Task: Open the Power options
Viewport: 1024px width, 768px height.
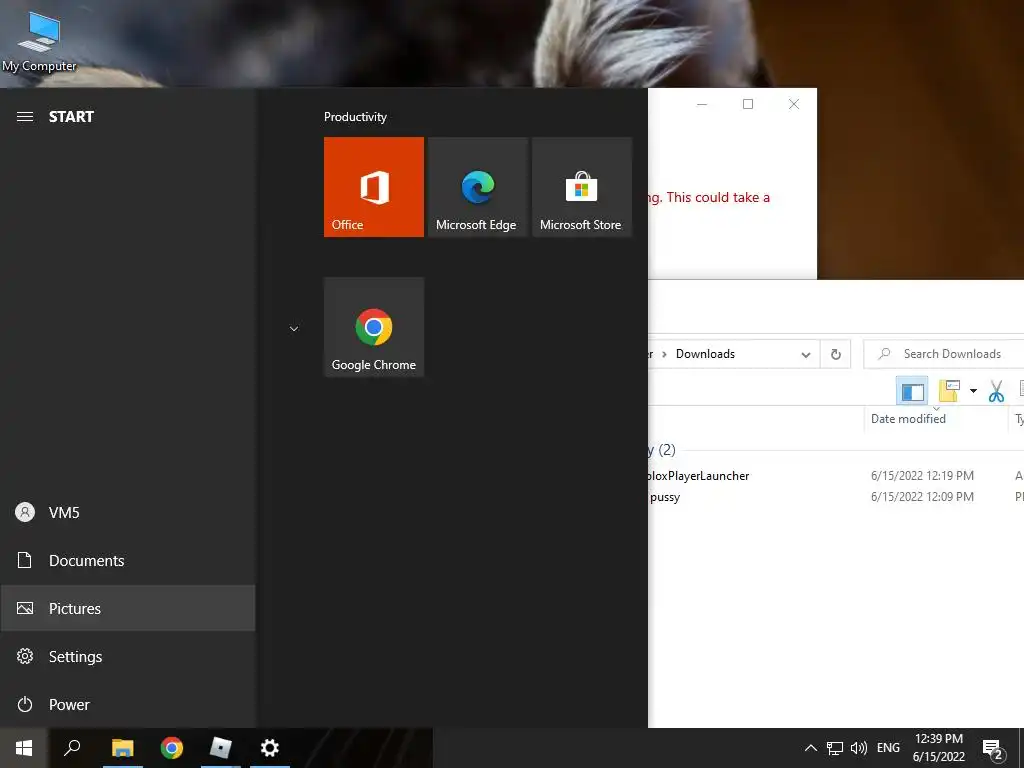Action: point(127,705)
